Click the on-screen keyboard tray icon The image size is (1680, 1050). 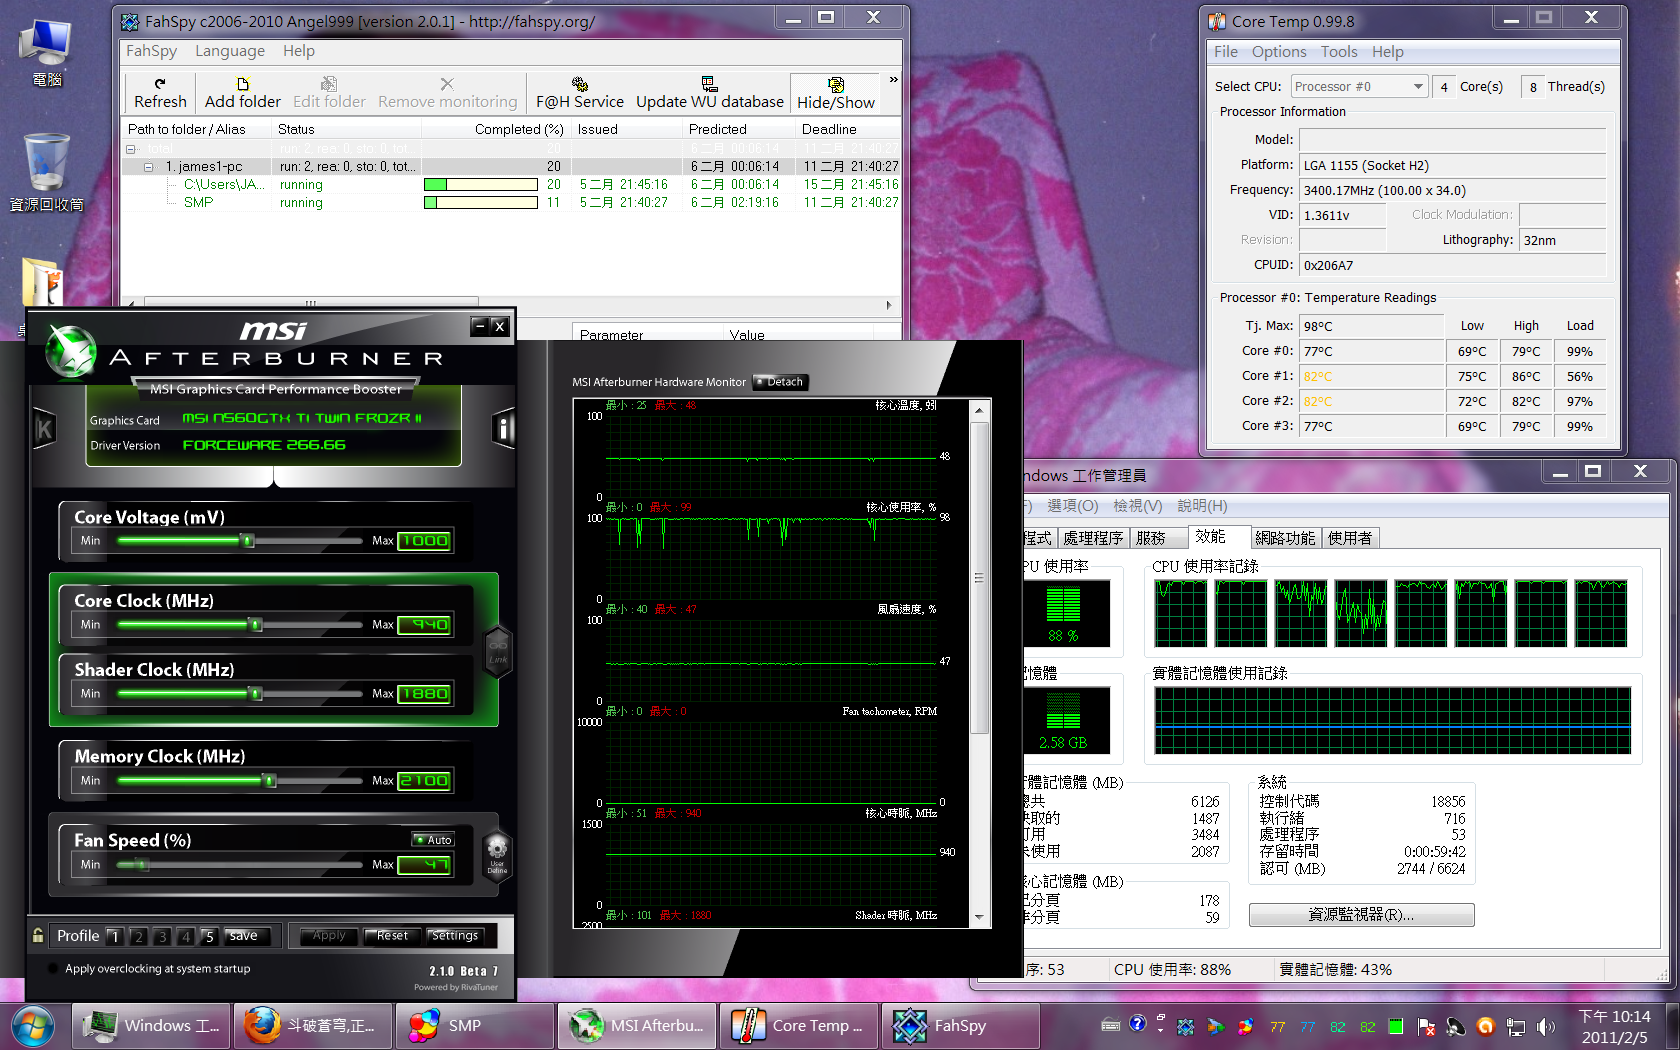(x=1110, y=1024)
